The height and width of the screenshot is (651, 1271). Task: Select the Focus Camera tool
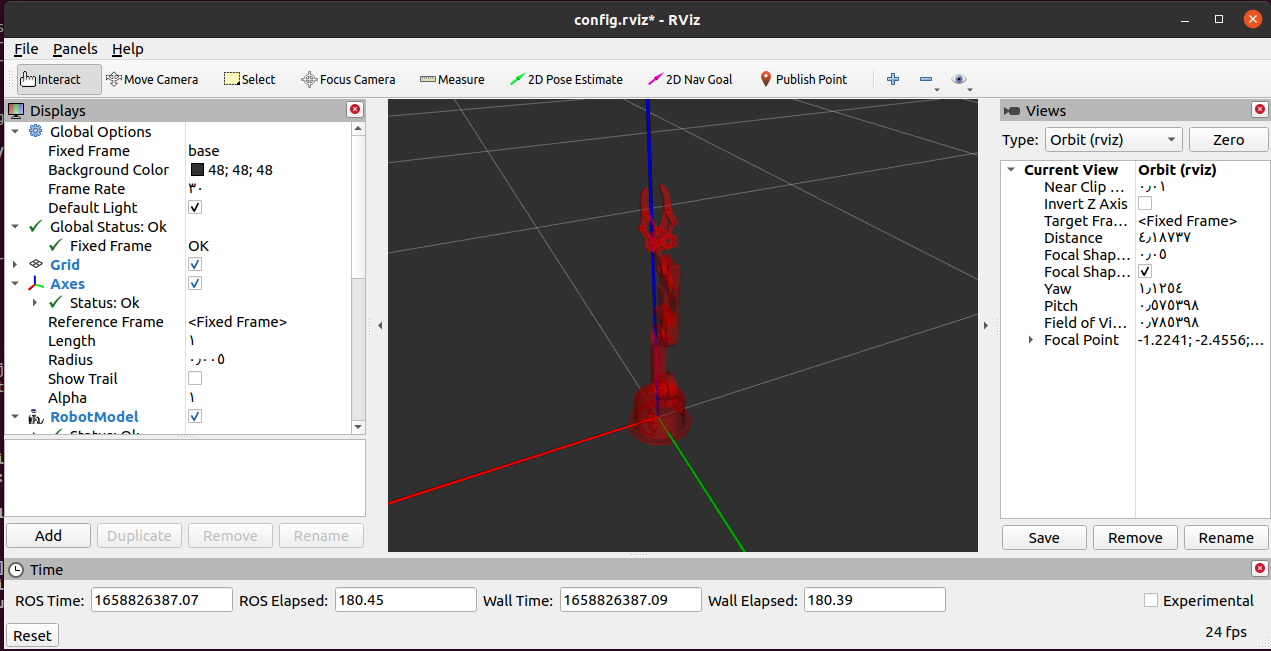[349, 79]
